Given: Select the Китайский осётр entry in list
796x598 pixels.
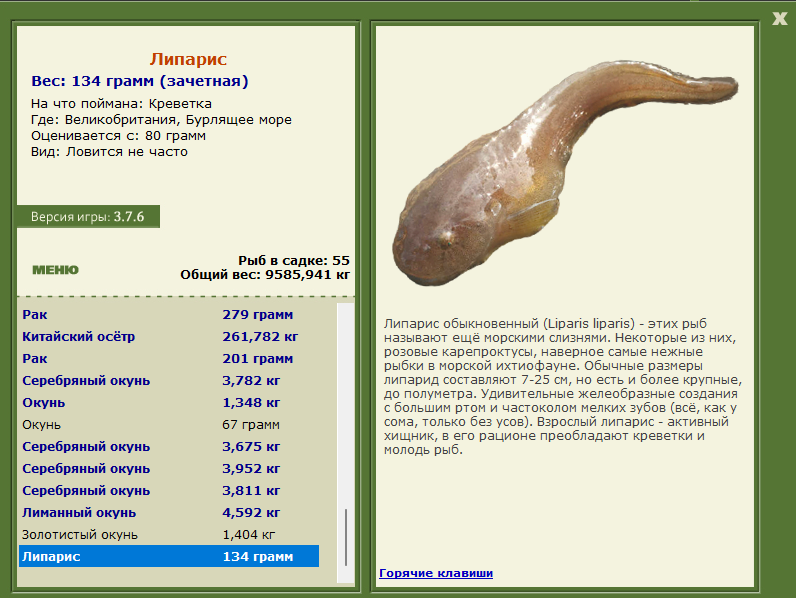Looking at the screenshot, I should click(x=169, y=337).
